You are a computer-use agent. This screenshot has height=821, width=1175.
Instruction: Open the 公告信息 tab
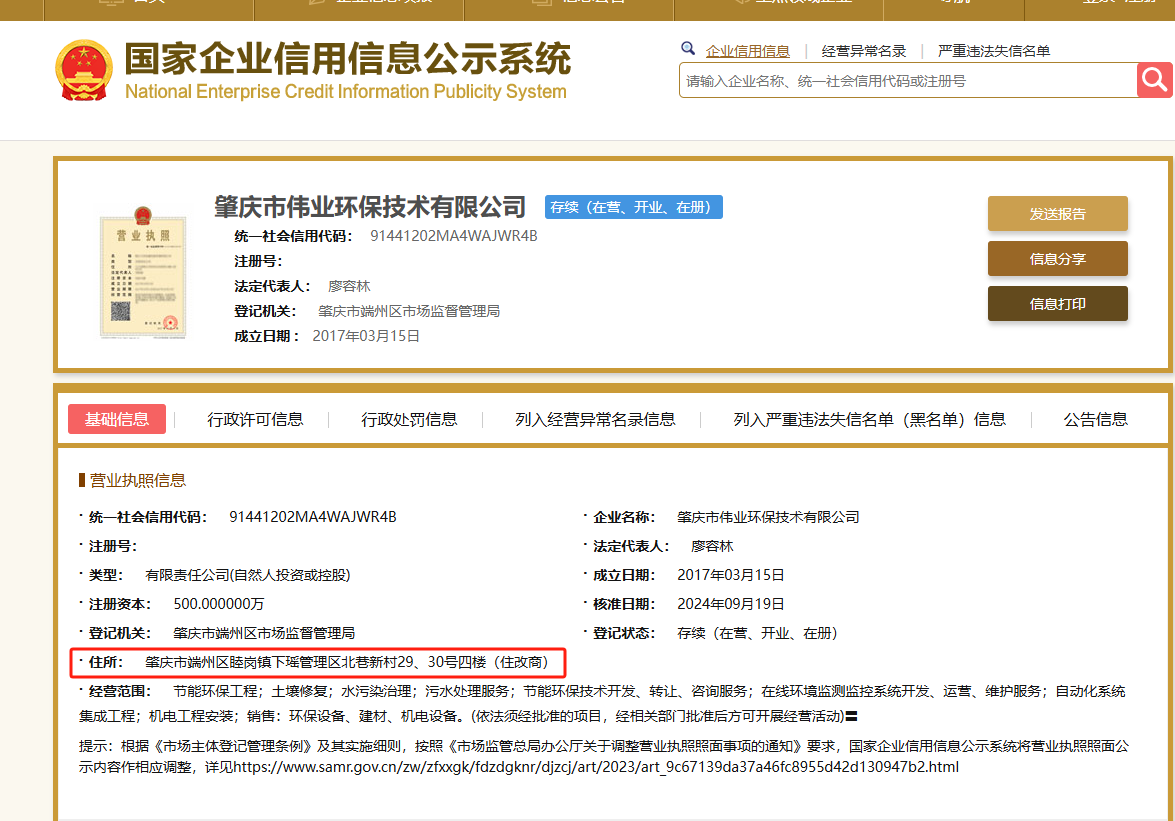[x=1096, y=419]
